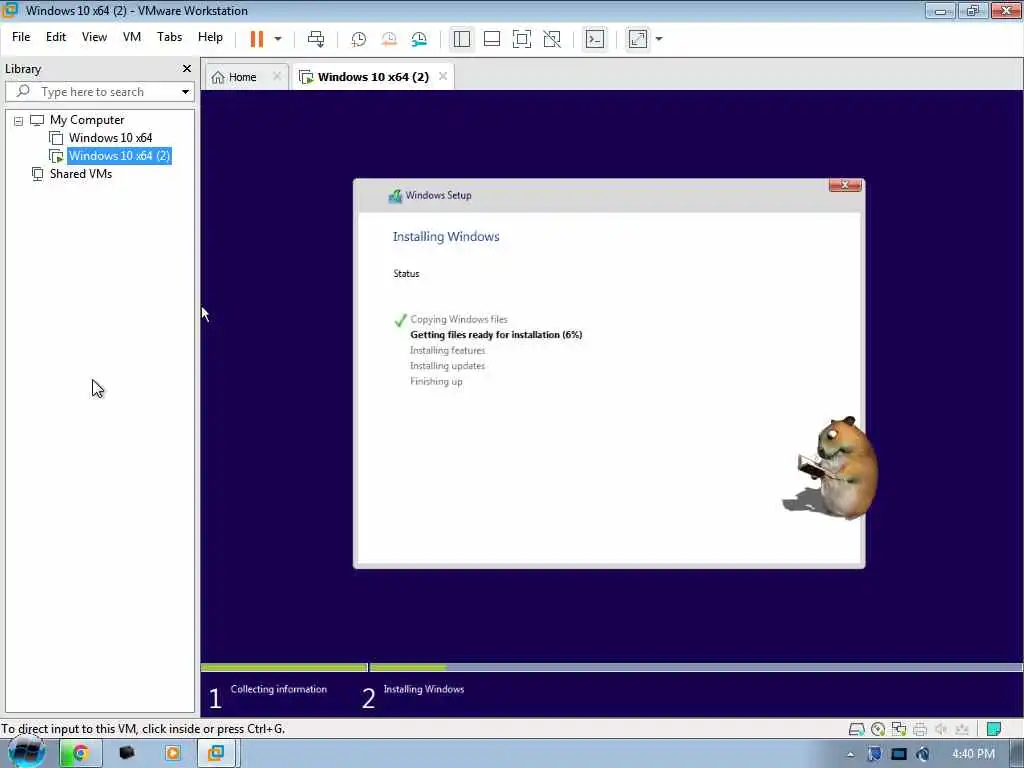Click the black taskbar app icon
This screenshot has width=1024, height=768.
127,754
